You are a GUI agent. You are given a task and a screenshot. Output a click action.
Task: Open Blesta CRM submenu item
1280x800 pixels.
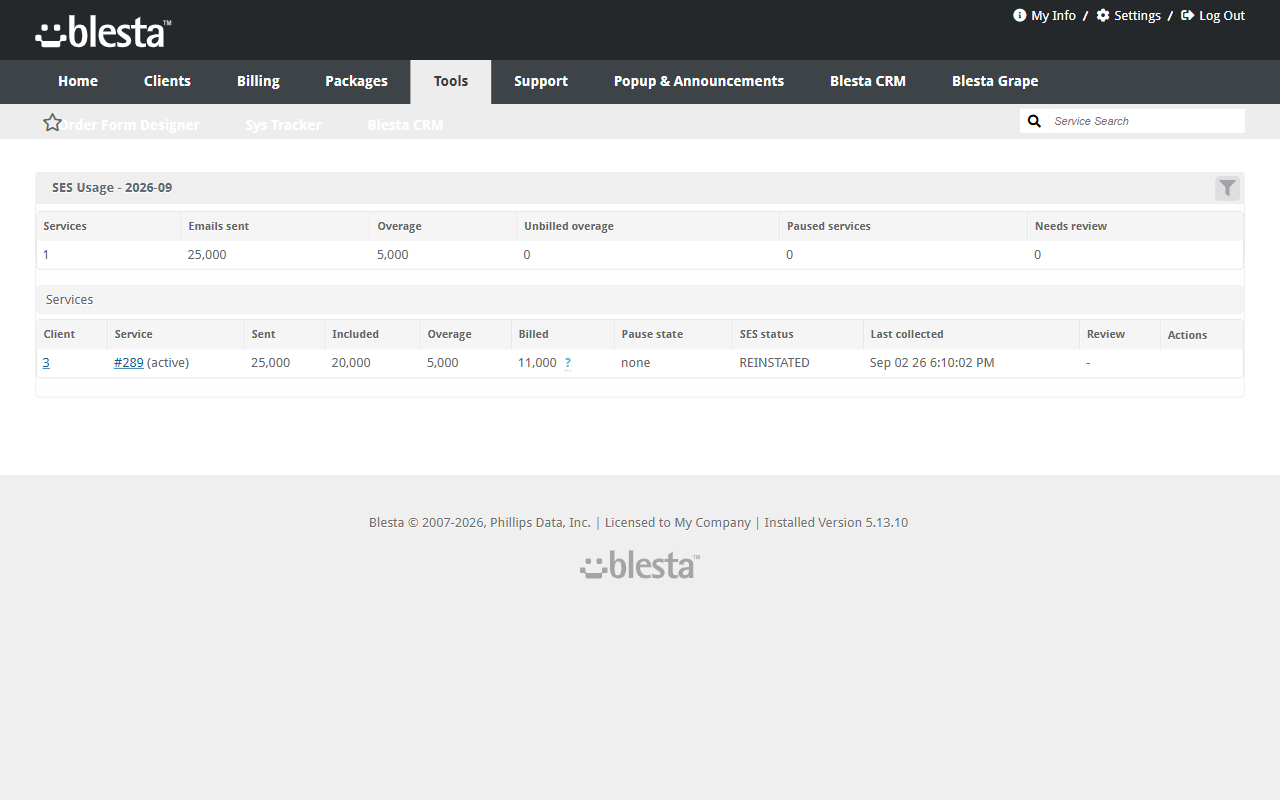point(405,125)
